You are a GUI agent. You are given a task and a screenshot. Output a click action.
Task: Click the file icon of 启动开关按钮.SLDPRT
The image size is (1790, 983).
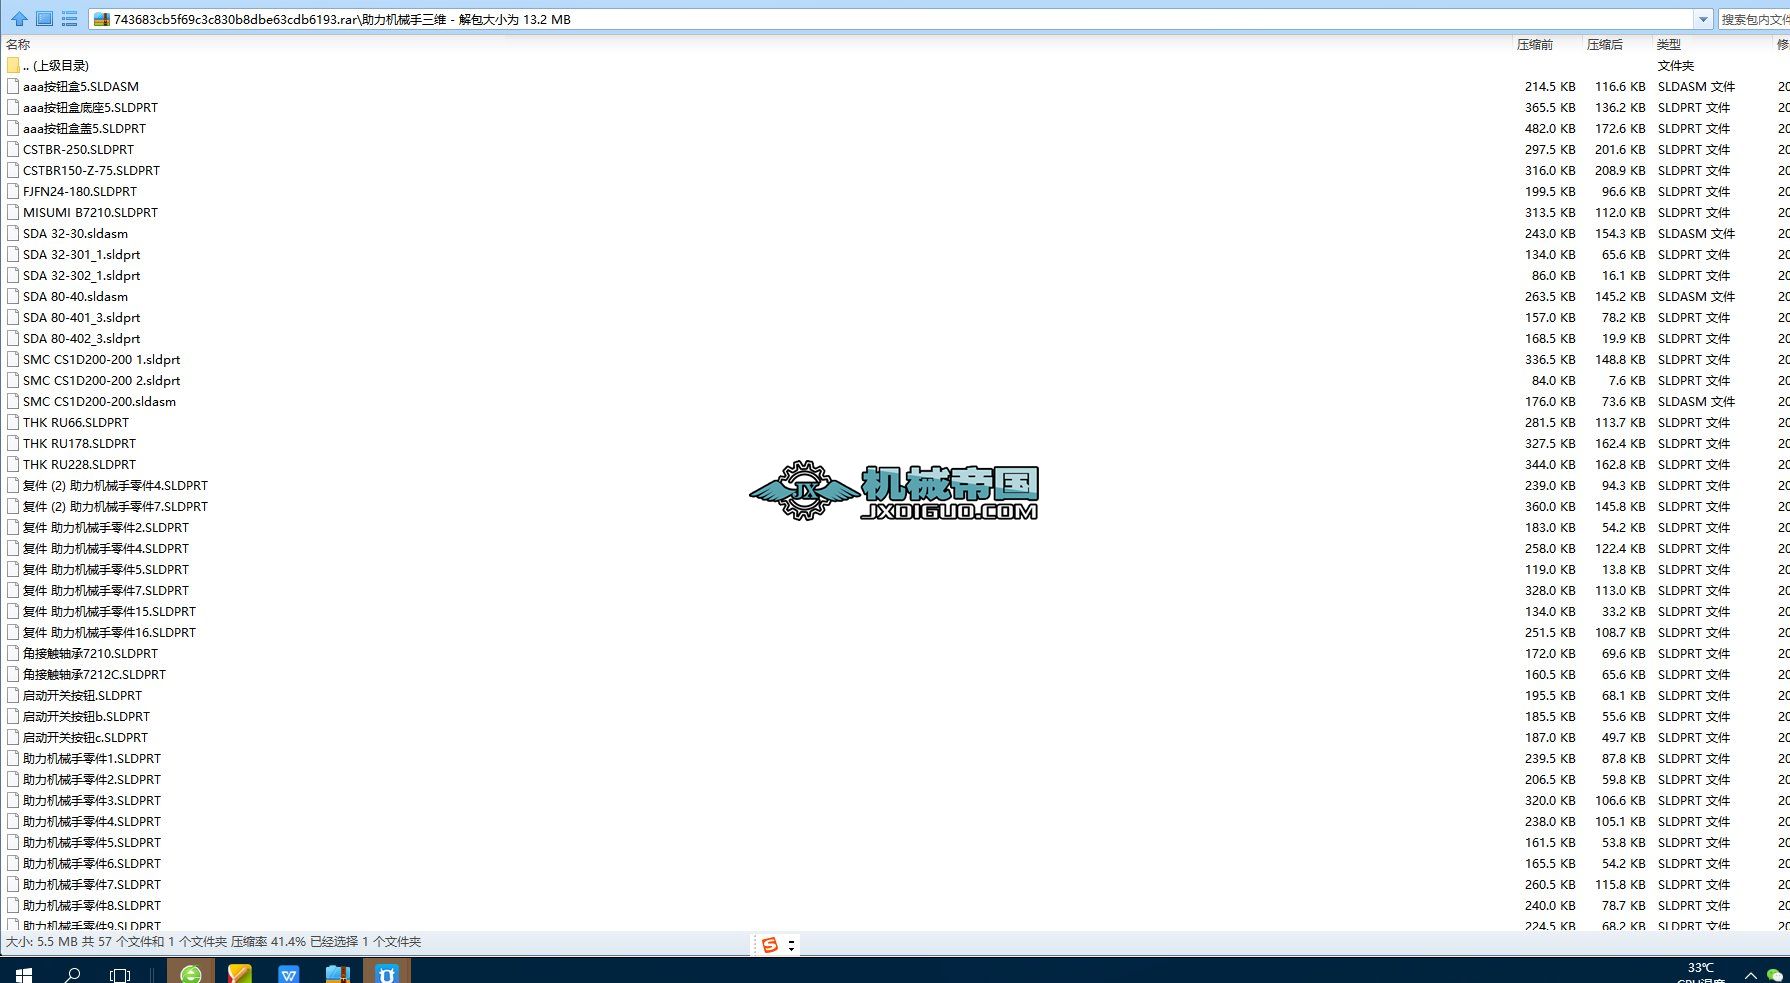coord(13,695)
